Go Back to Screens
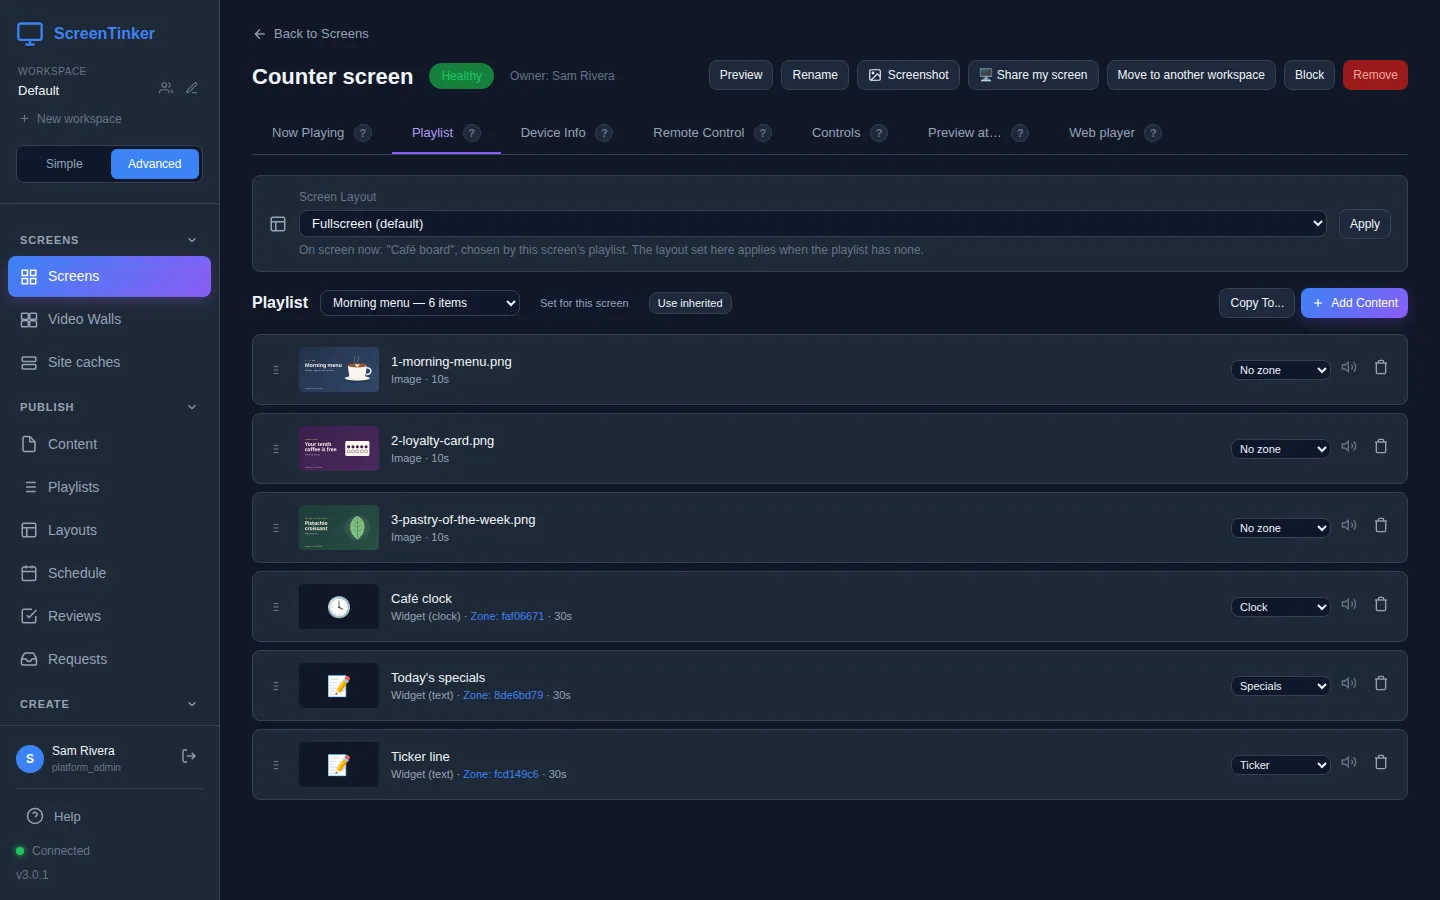The width and height of the screenshot is (1440, 900). coord(311,34)
